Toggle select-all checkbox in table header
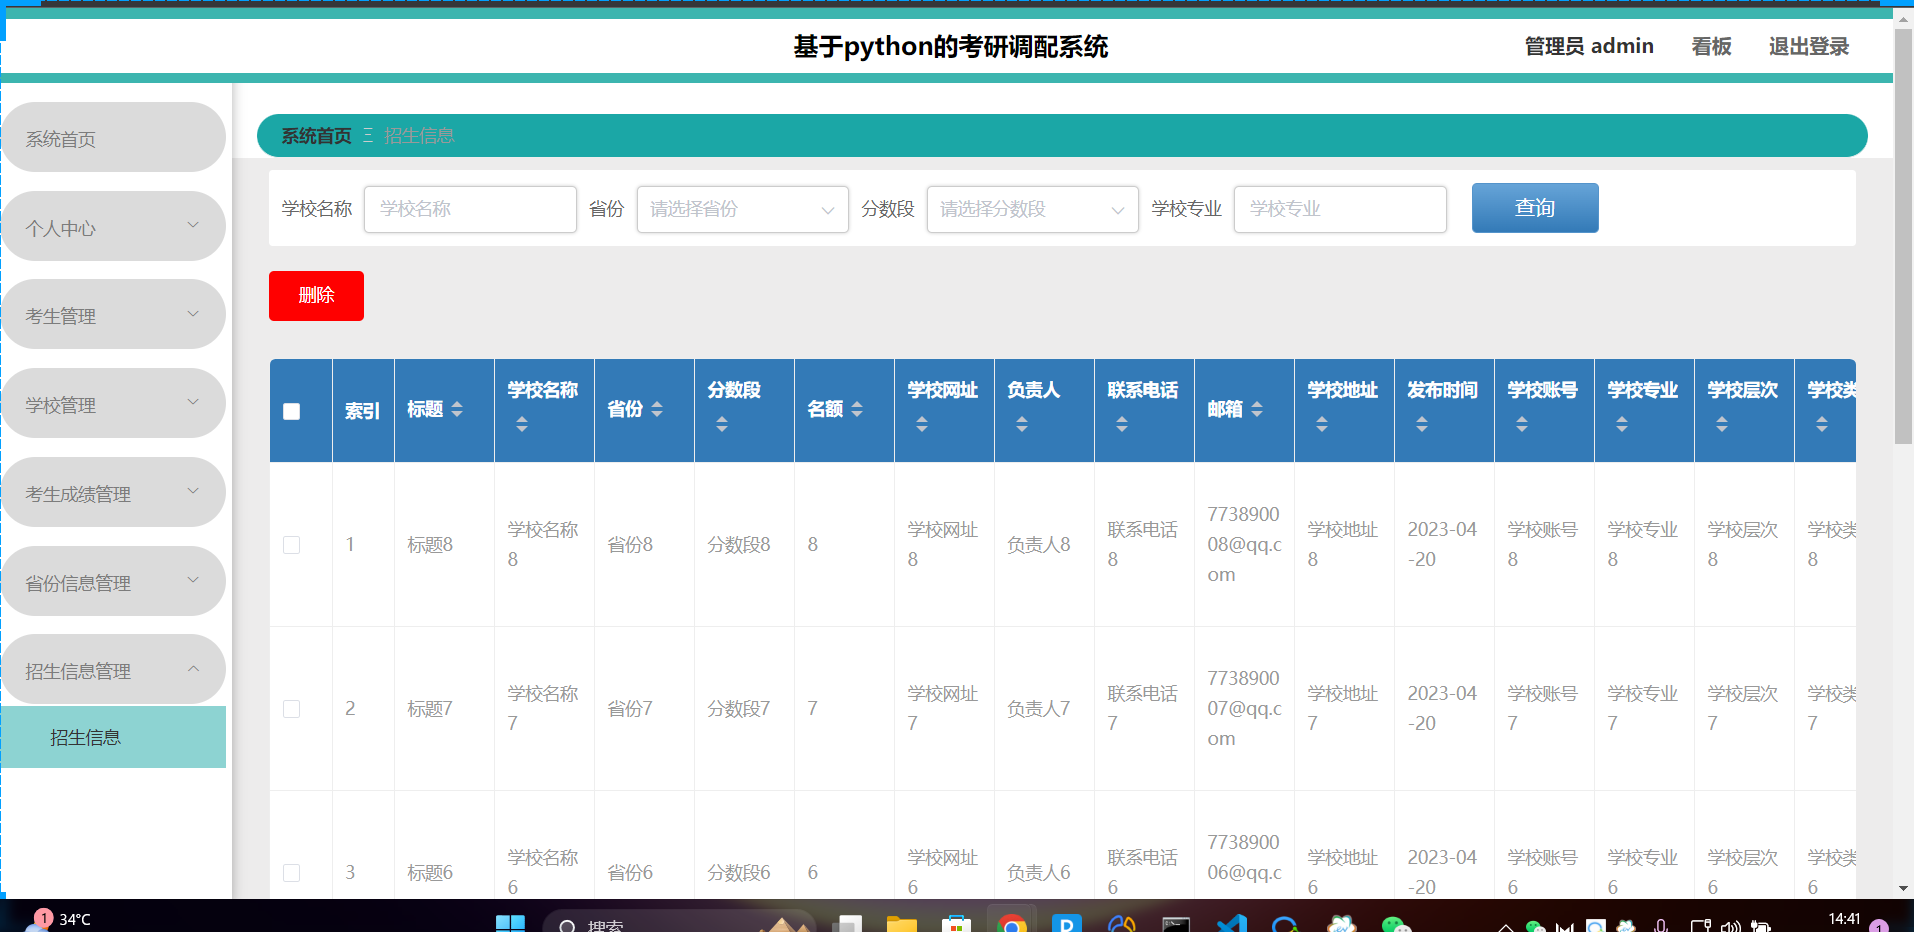This screenshot has height=932, width=1914. pos(292,411)
